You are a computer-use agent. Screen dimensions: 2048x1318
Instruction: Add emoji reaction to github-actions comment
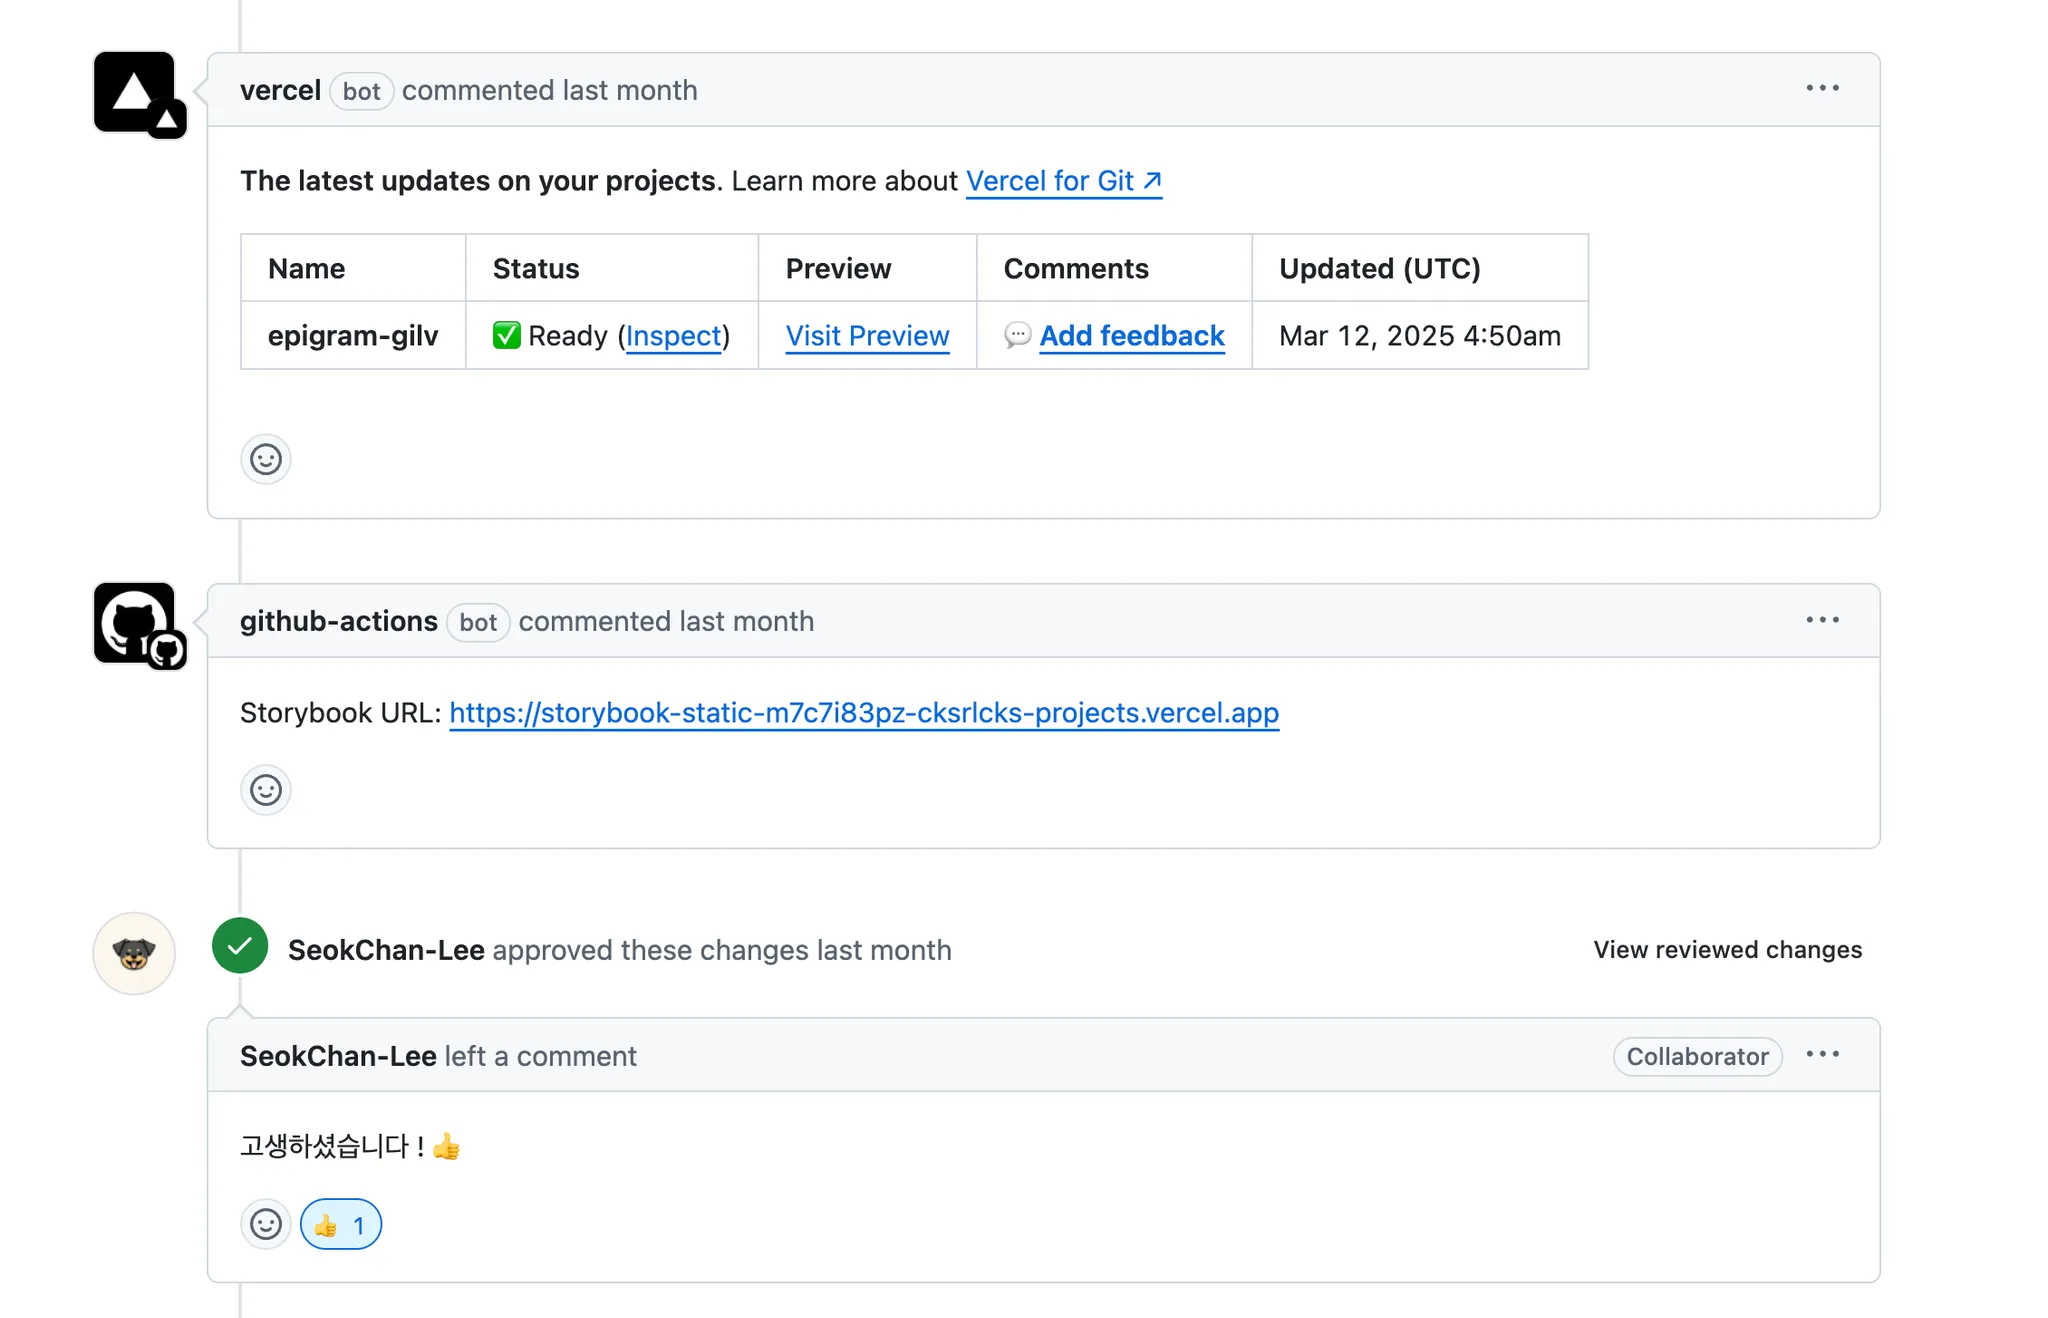(x=266, y=791)
